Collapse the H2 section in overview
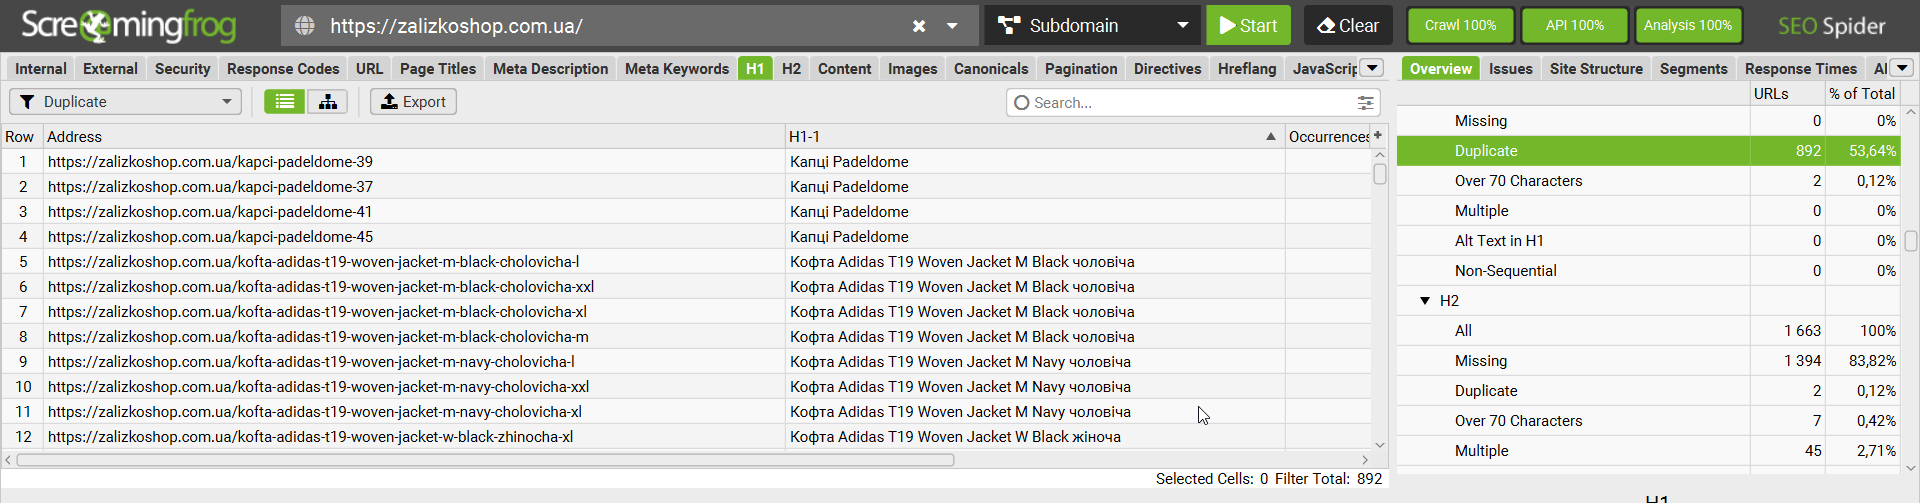Viewport: 1920px width, 503px height. tap(1425, 301)
